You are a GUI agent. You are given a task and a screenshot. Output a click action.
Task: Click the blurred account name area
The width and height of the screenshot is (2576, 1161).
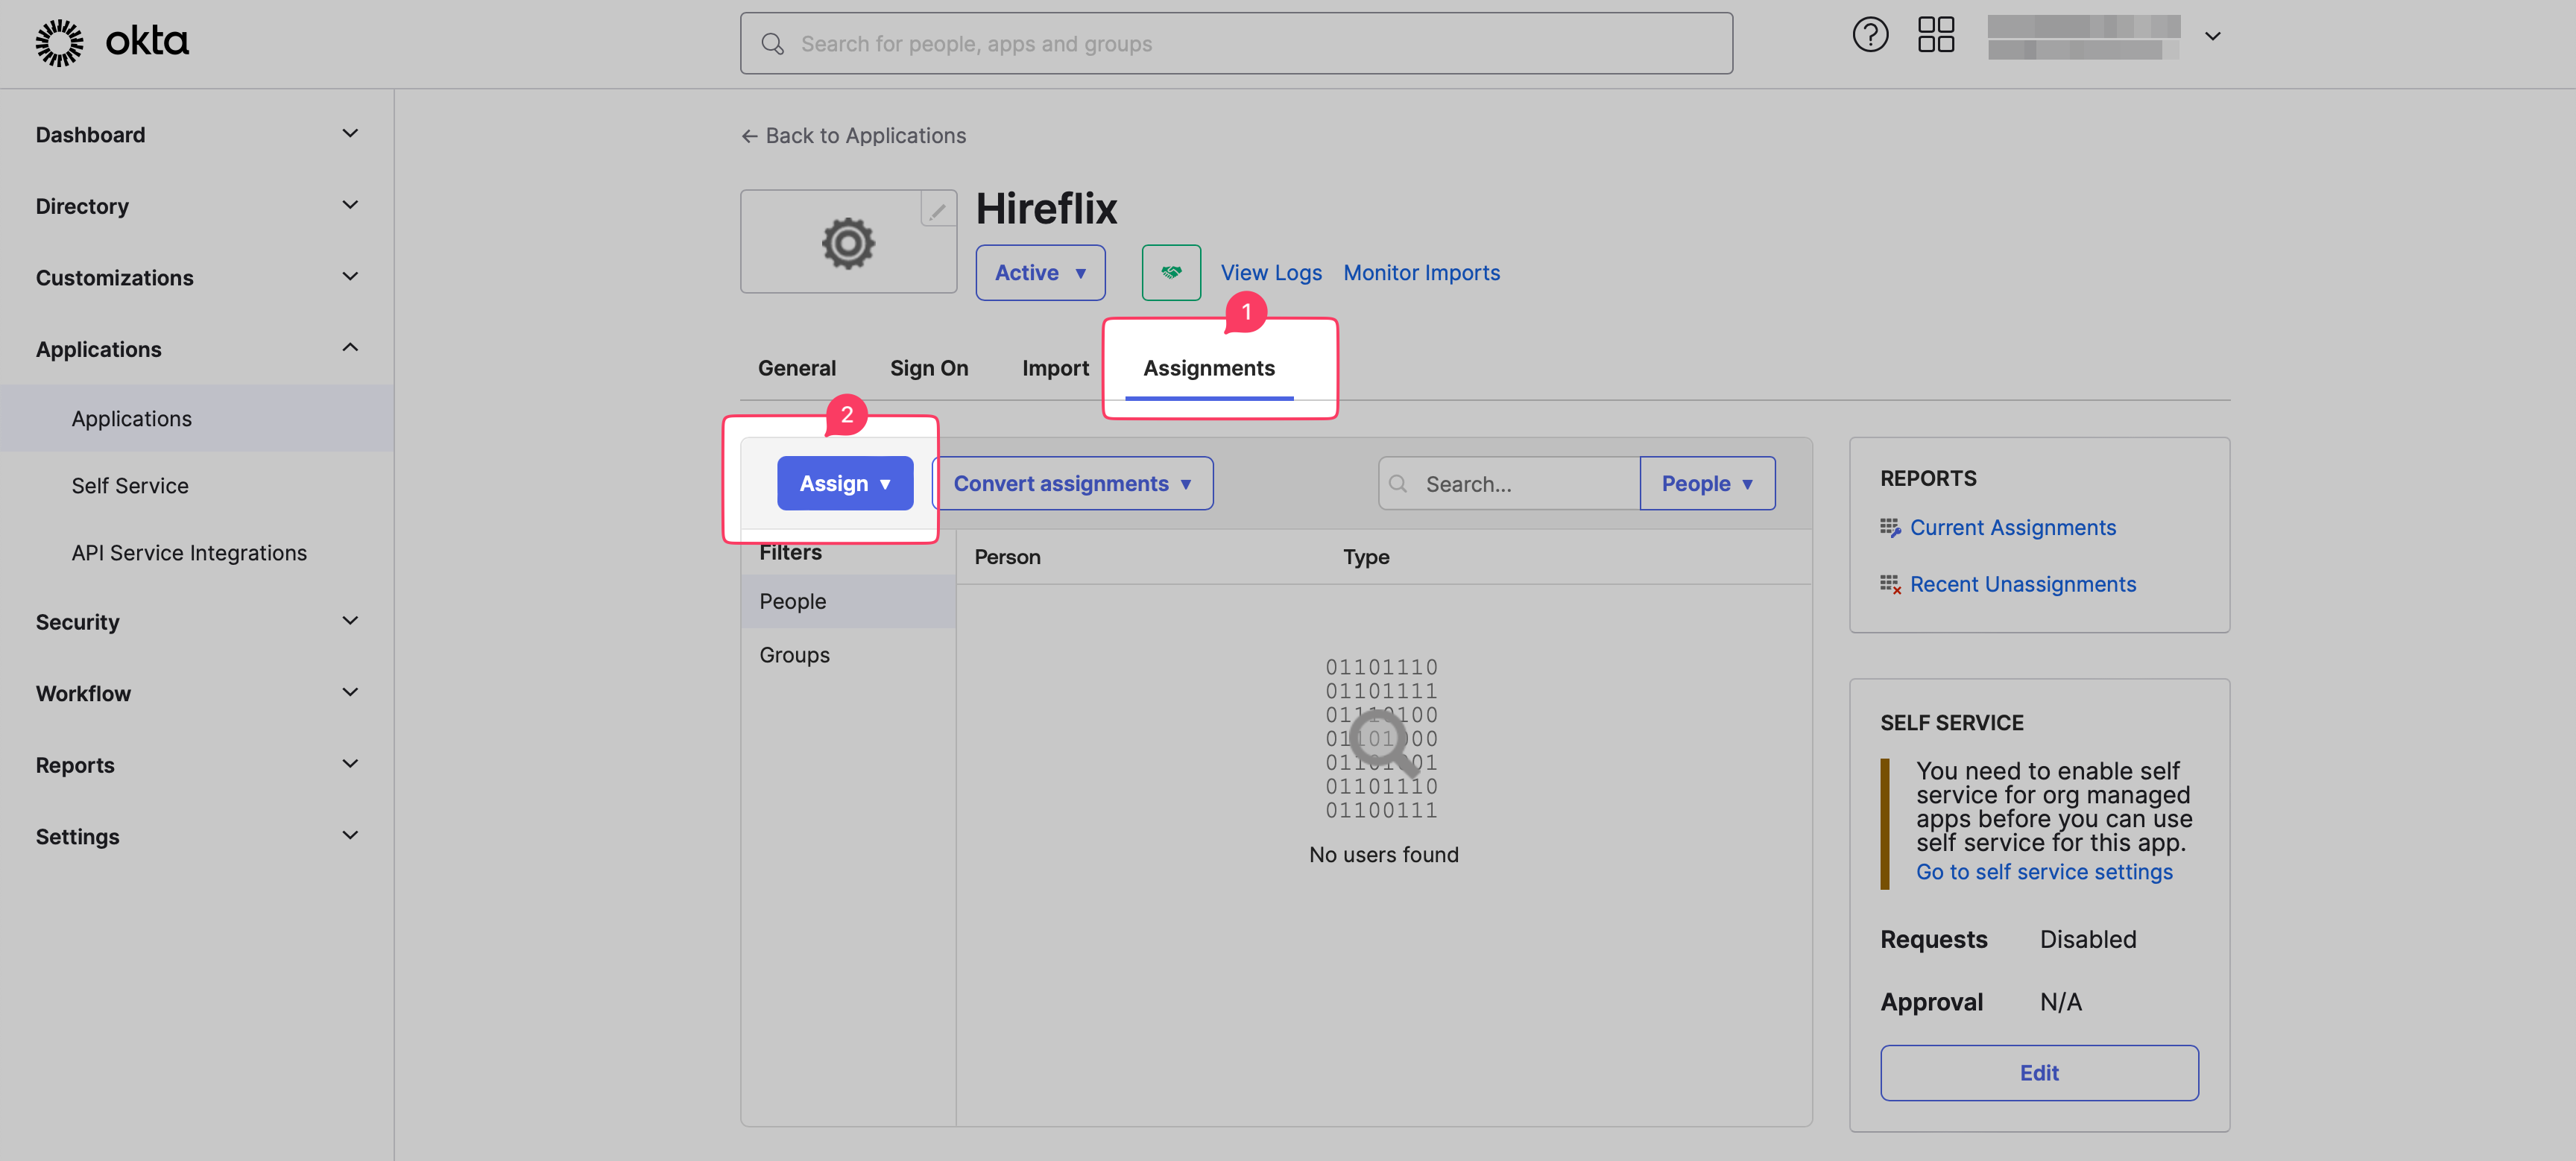click(2083, 37)
